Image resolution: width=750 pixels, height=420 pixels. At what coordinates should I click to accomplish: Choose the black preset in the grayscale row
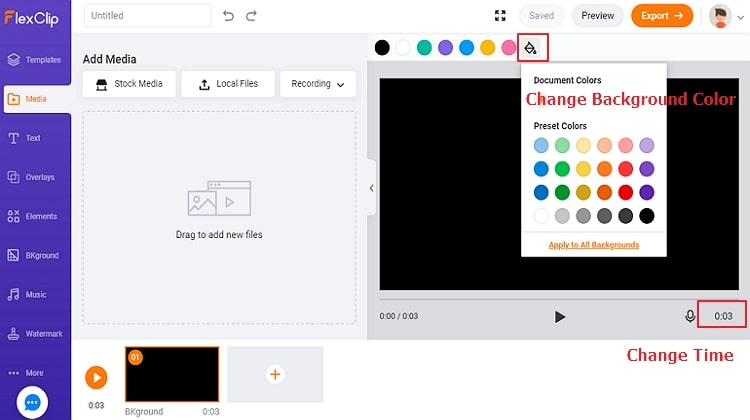tap(646, 216)
